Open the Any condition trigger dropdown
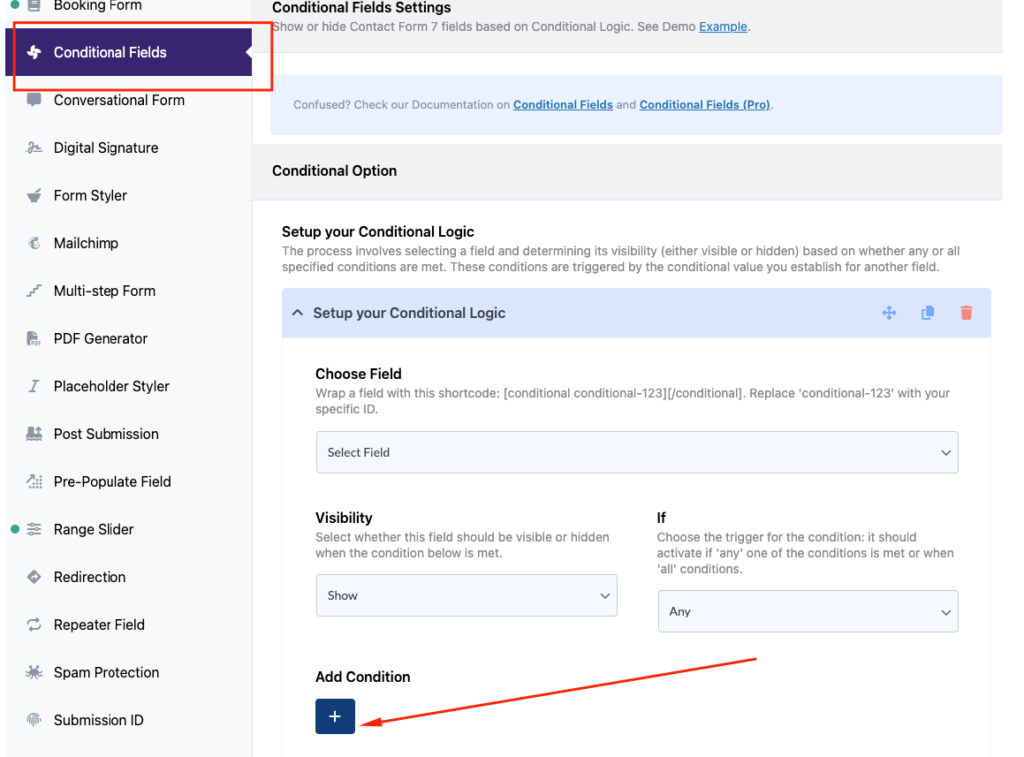 (807, 611)
